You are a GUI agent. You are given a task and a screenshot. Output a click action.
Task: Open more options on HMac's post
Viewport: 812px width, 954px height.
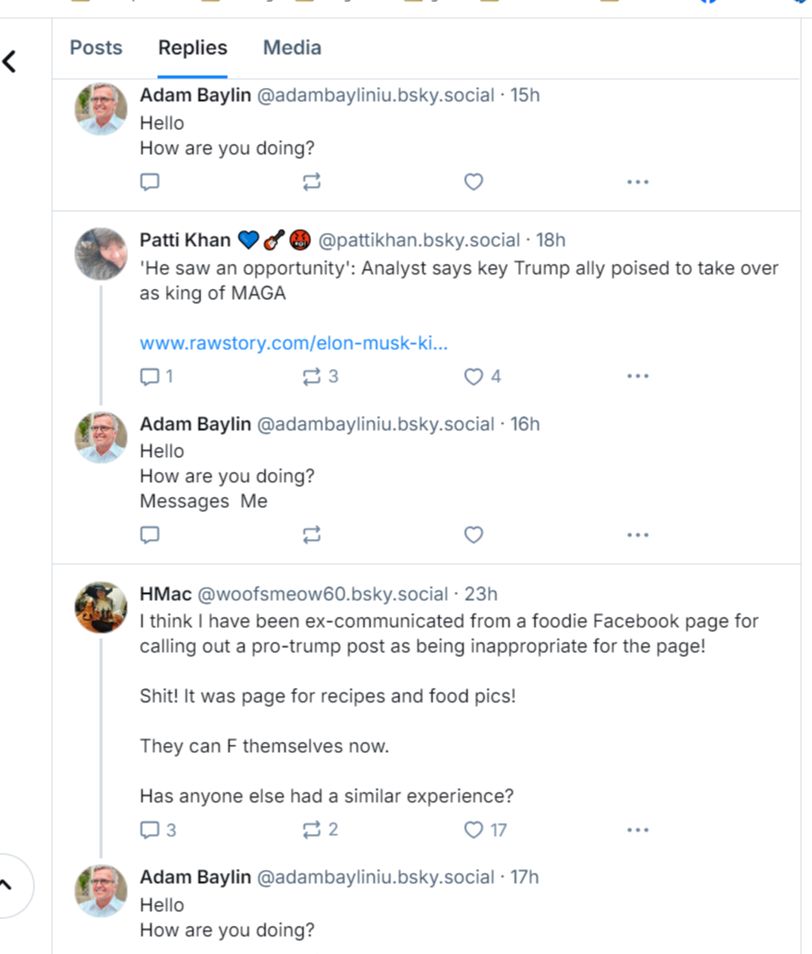[x=637, y=830]
